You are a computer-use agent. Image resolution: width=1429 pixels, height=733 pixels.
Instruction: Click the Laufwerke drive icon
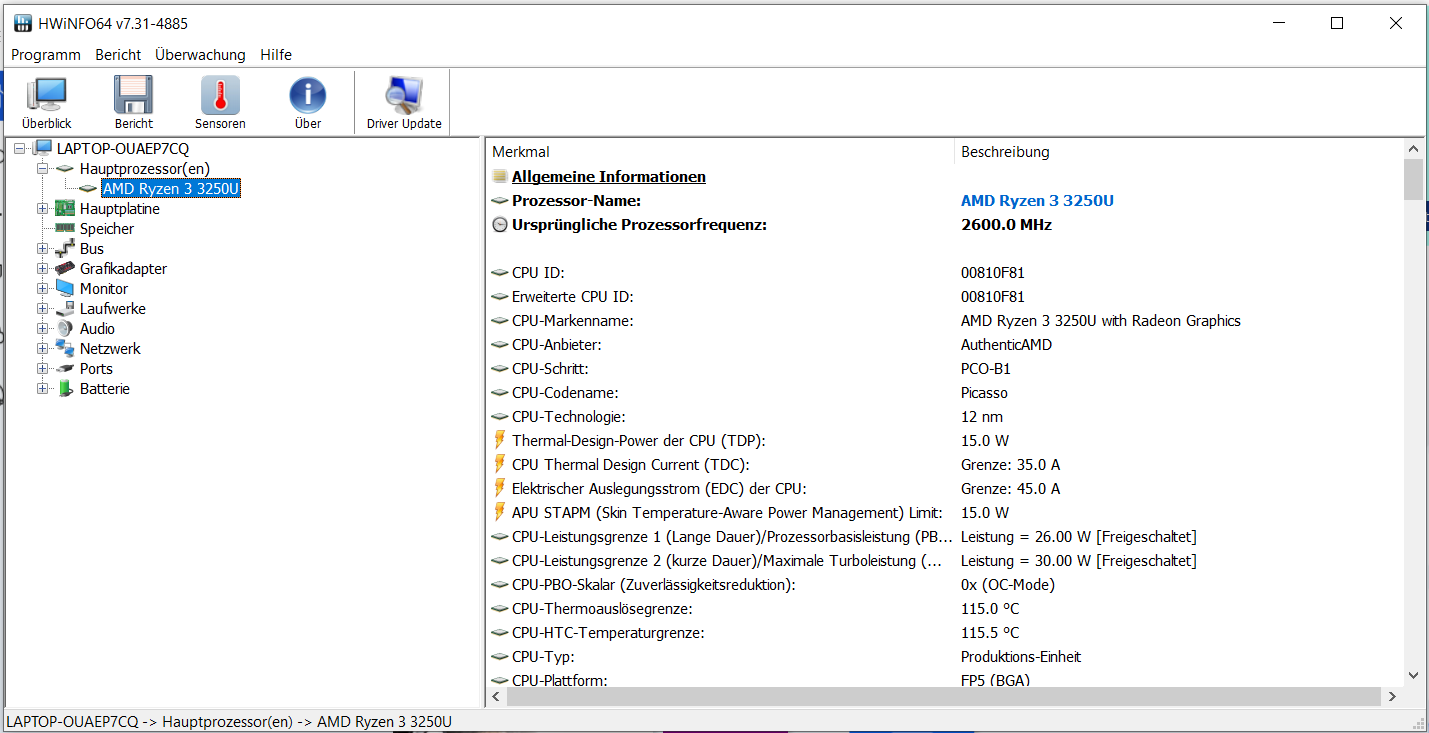pos(65,309)
